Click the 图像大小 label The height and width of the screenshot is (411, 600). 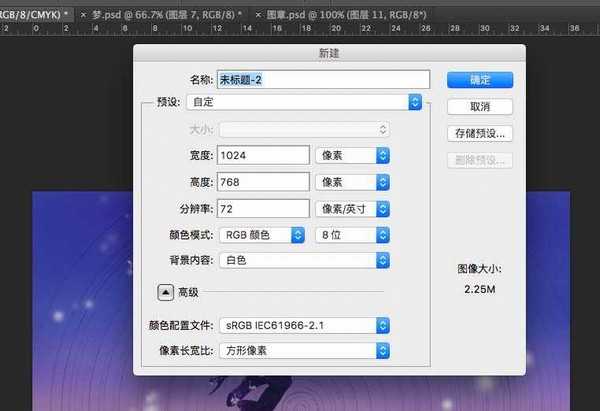click(x=479, y=269)
